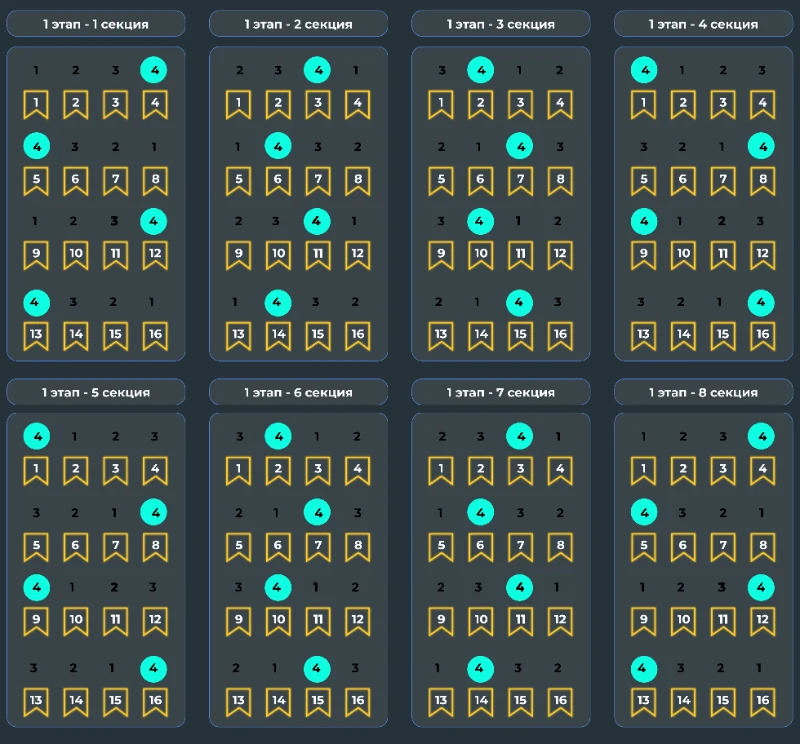800x744 pixels.
Task: Choose bookmark 6 in the 6 секция panel
Action: 278,547
